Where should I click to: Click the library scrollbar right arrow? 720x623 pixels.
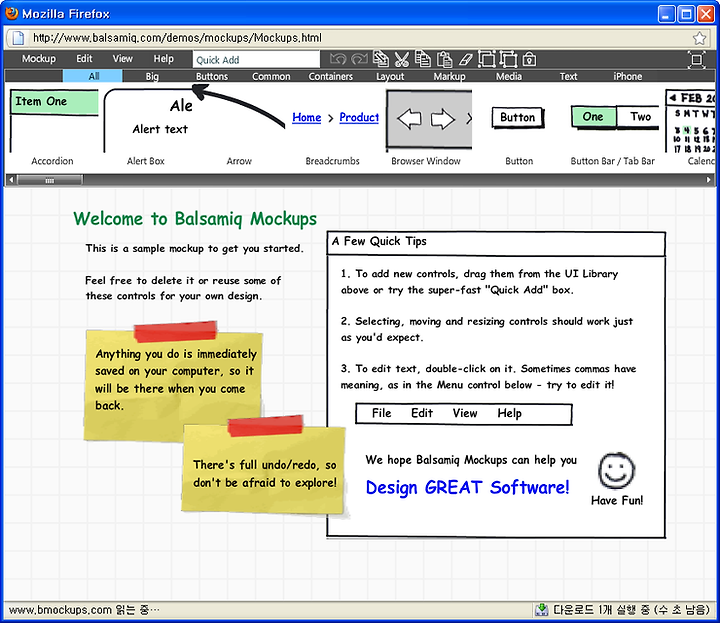(x=709, y=180)
